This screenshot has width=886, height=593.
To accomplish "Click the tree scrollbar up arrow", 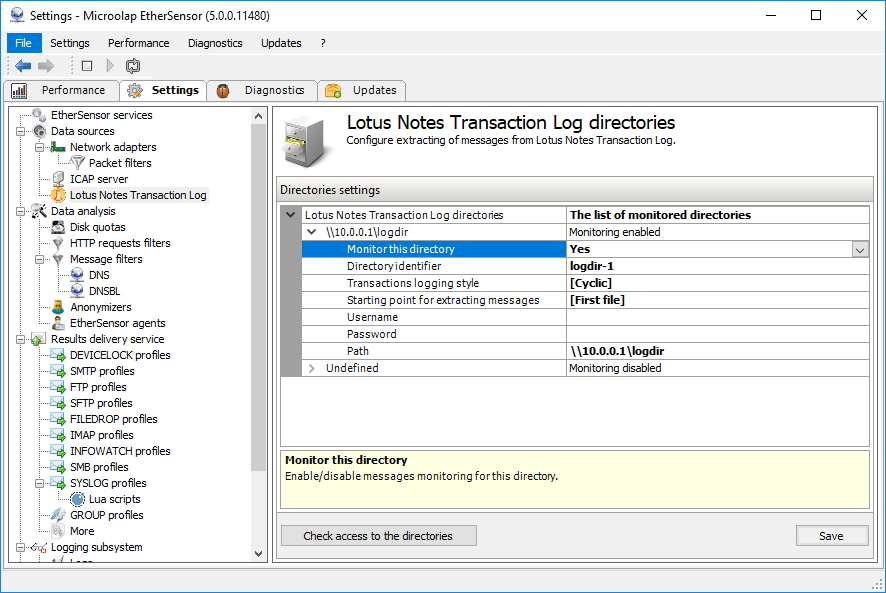I will click(258, 116).
